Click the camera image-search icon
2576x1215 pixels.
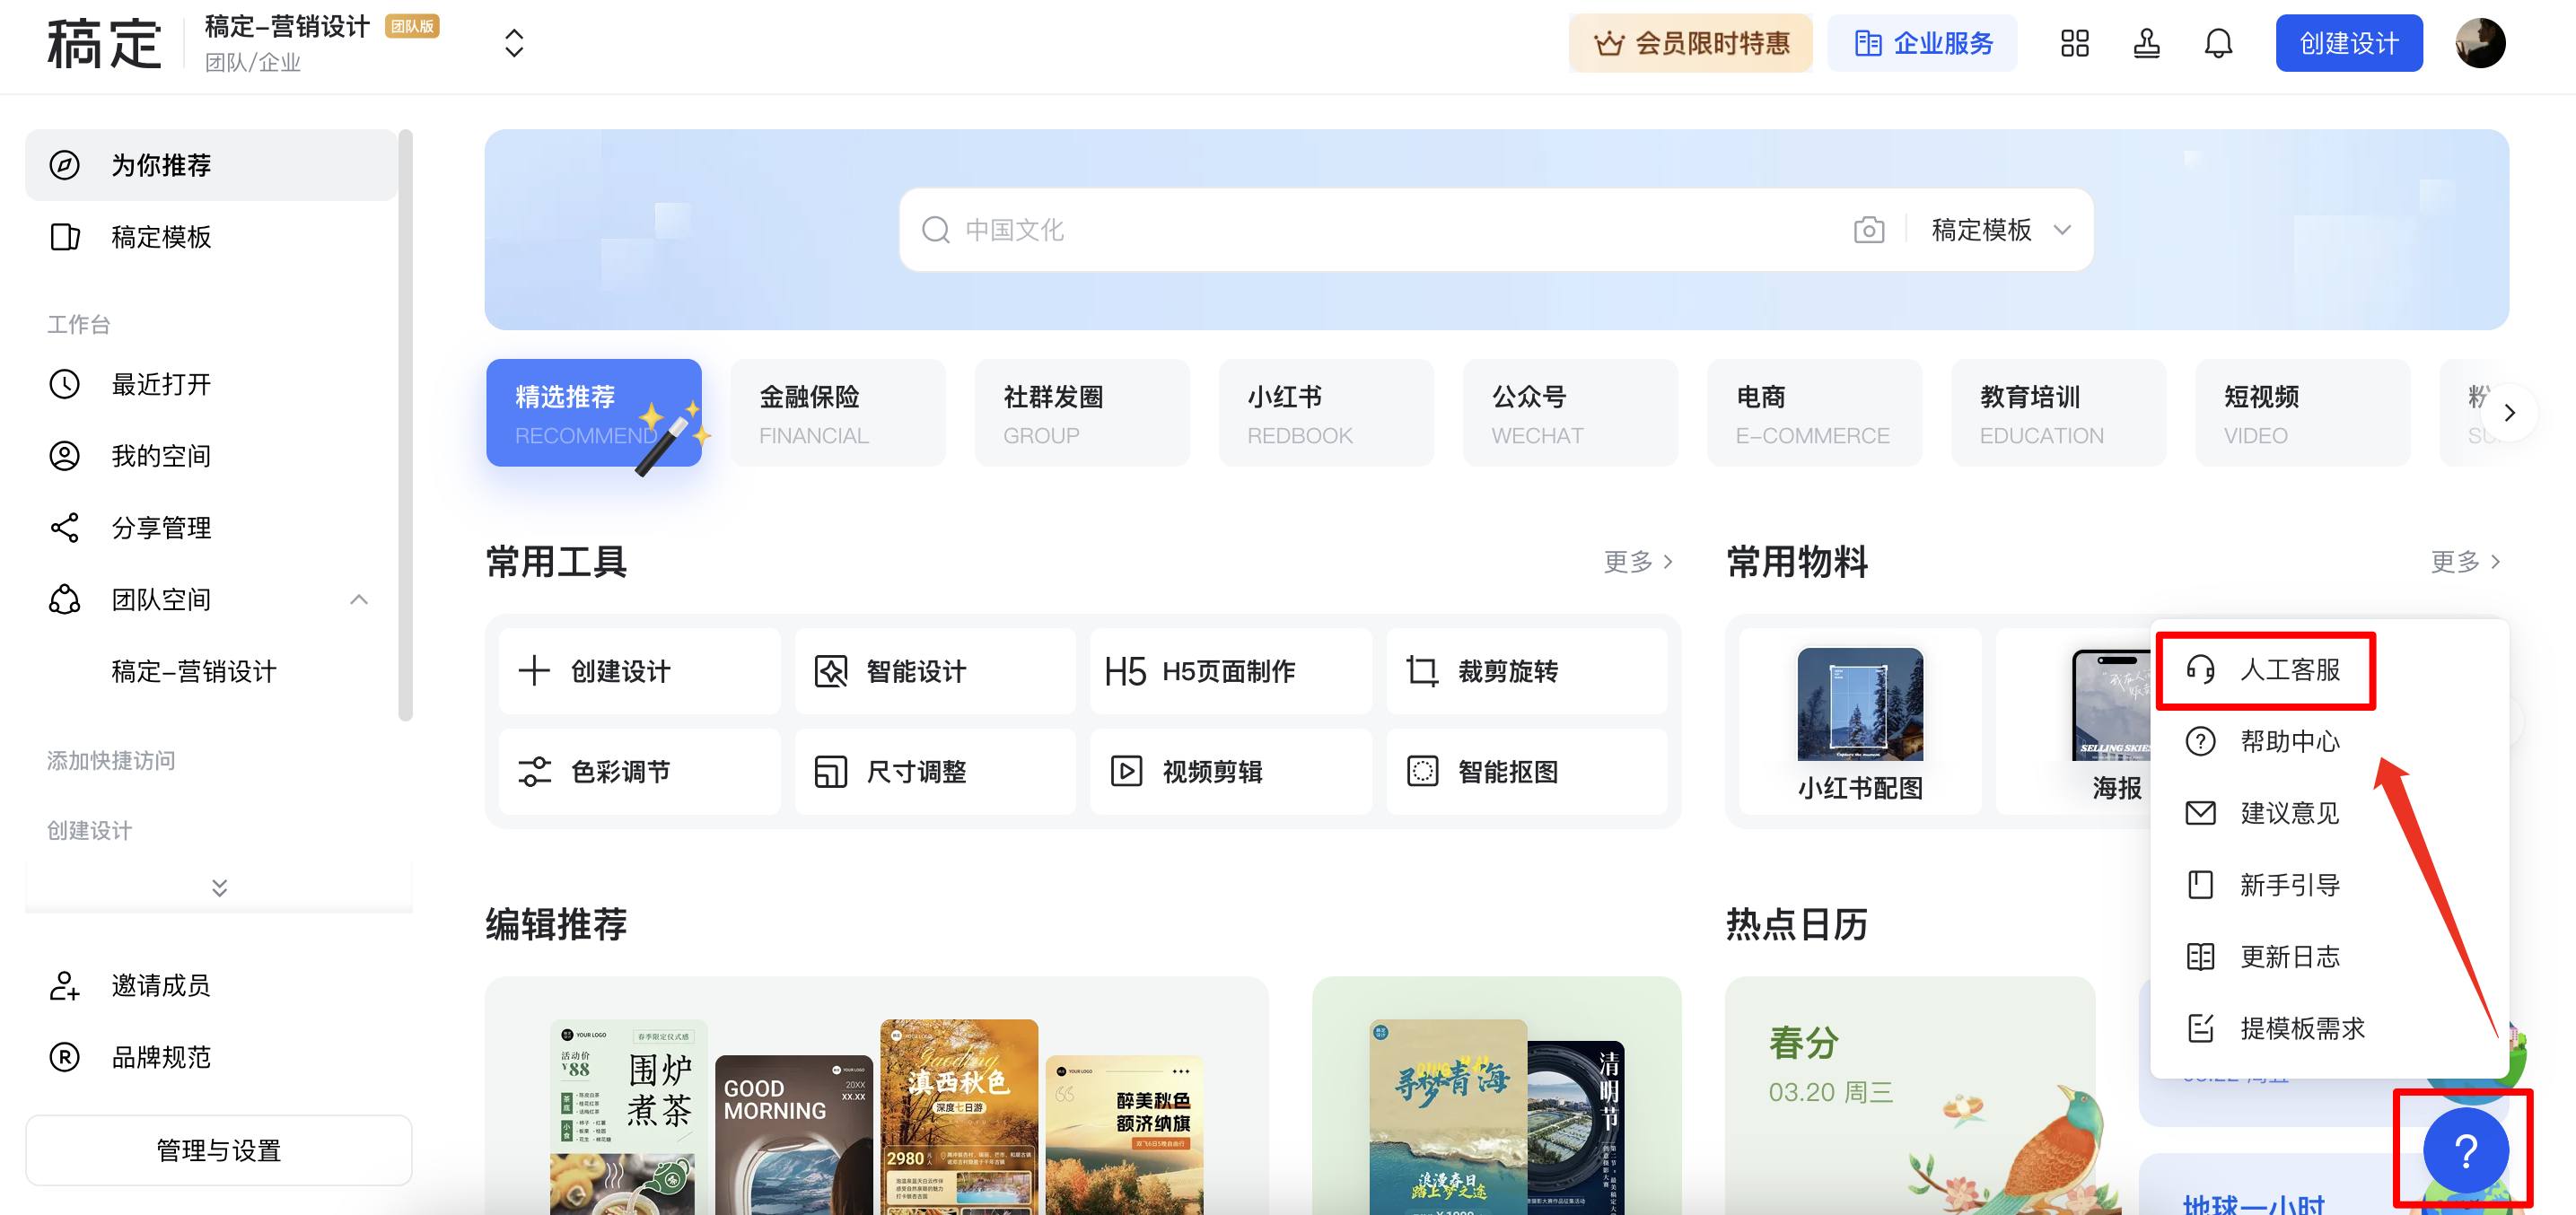point(1868,230)
